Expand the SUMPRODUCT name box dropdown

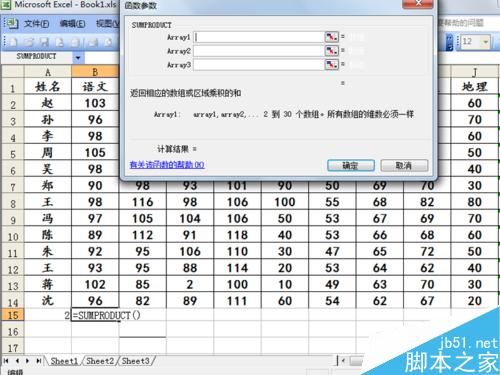click(x=78, y=57)
